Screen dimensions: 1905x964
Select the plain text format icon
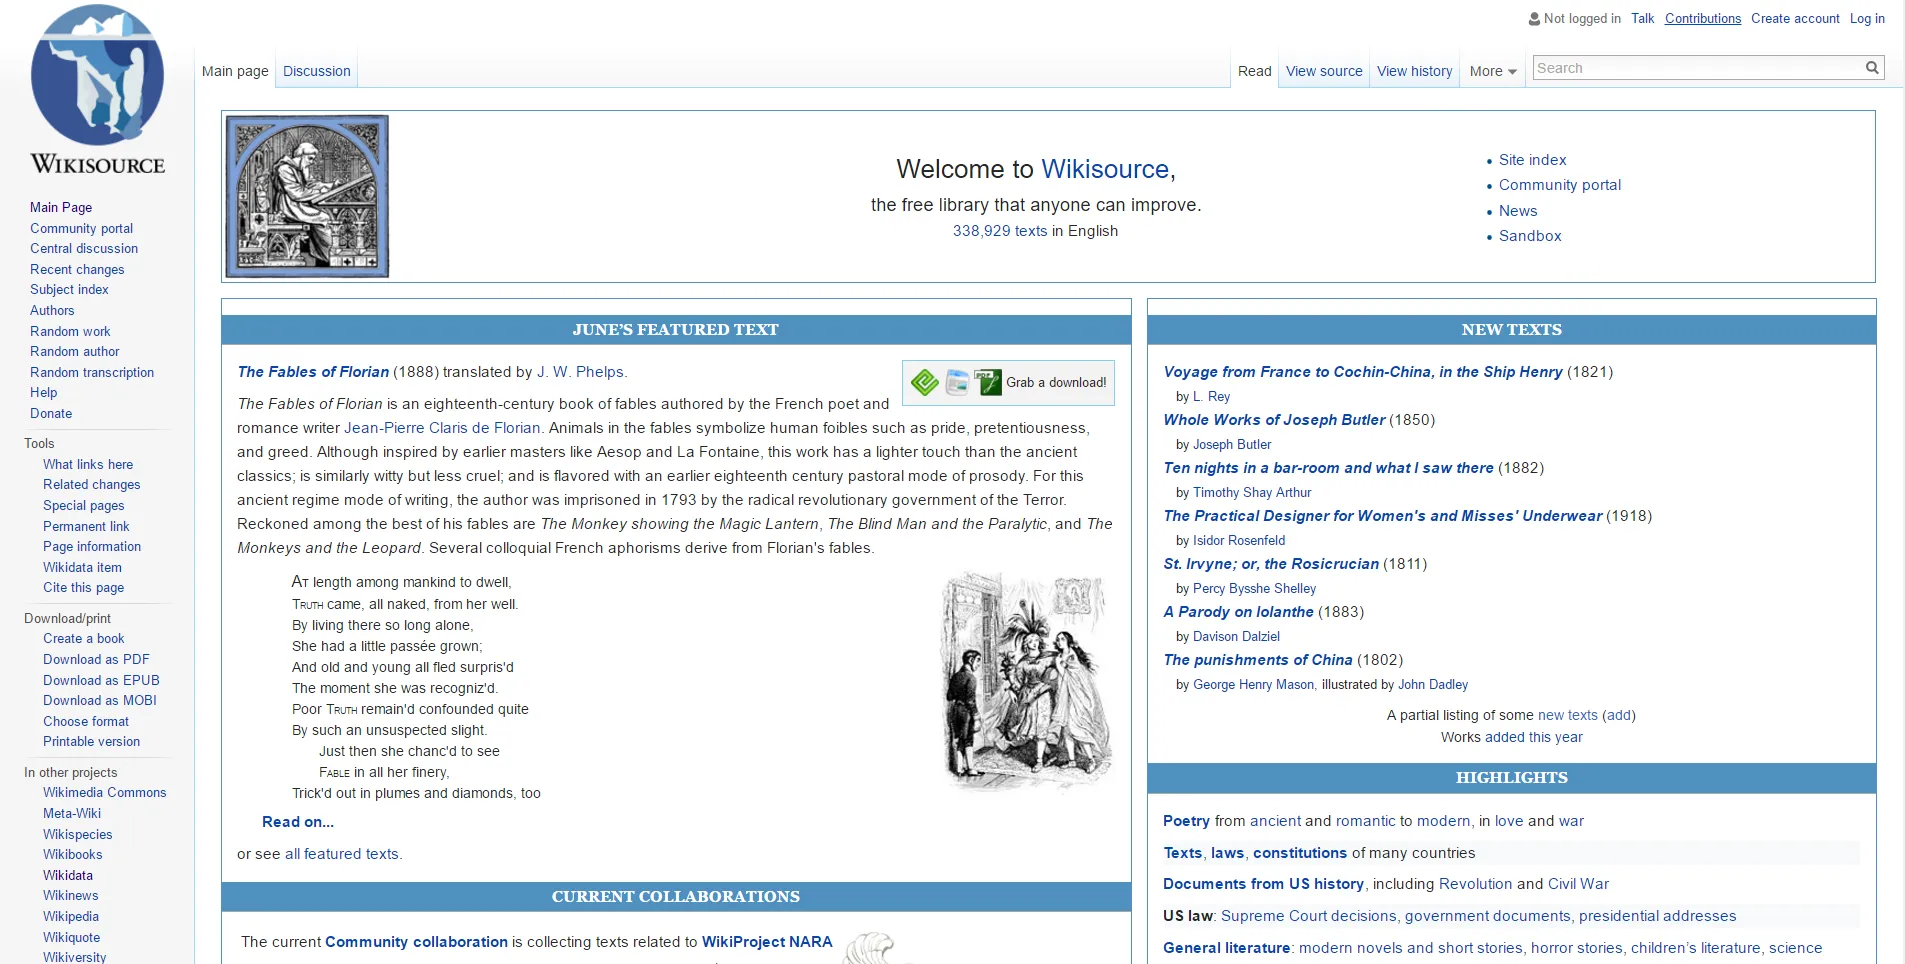(x=956, y=382)
